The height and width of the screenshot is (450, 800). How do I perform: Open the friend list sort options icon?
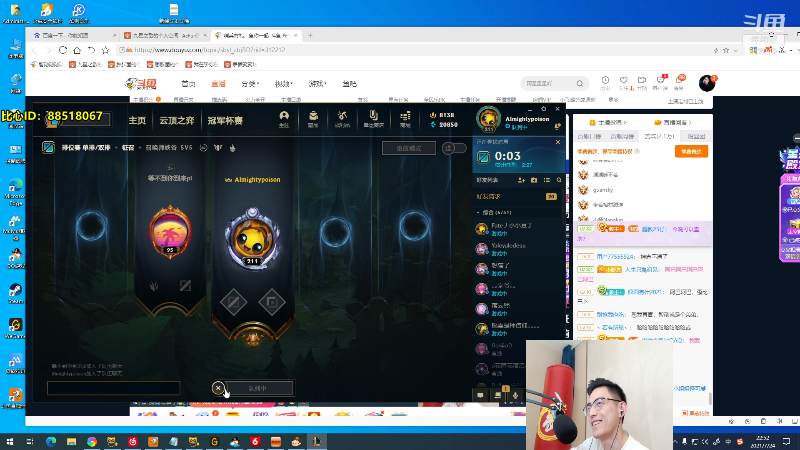546,180
